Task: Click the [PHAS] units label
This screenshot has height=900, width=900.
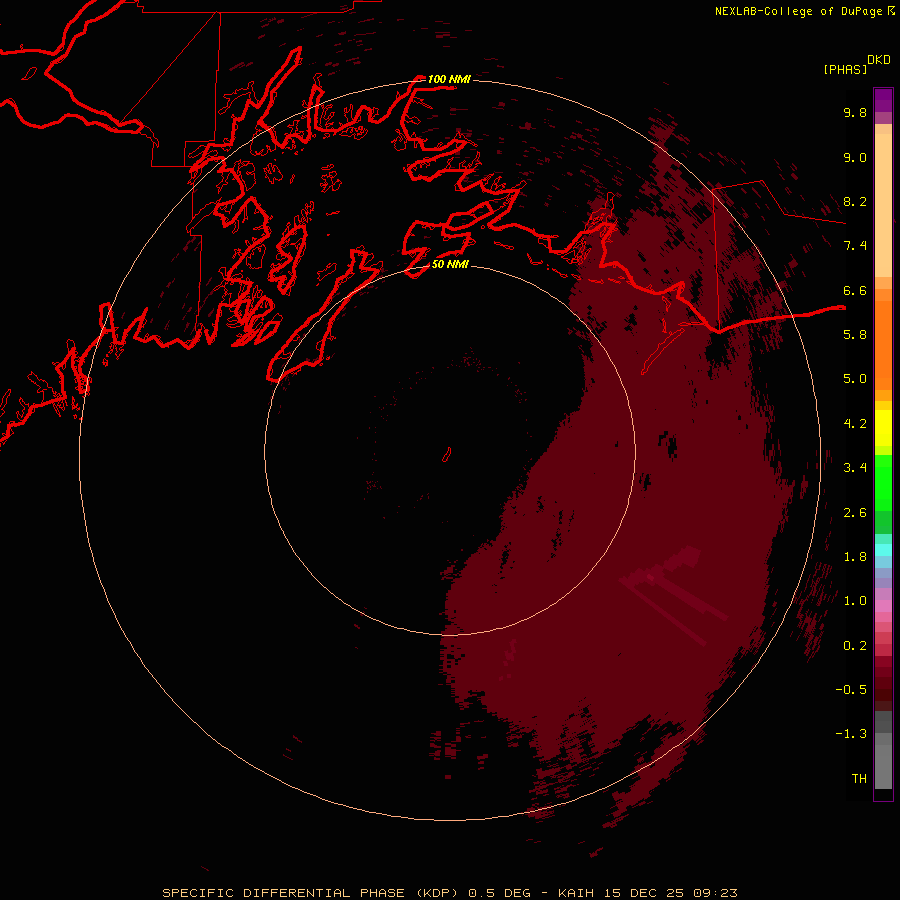Action: coord(845,69)
